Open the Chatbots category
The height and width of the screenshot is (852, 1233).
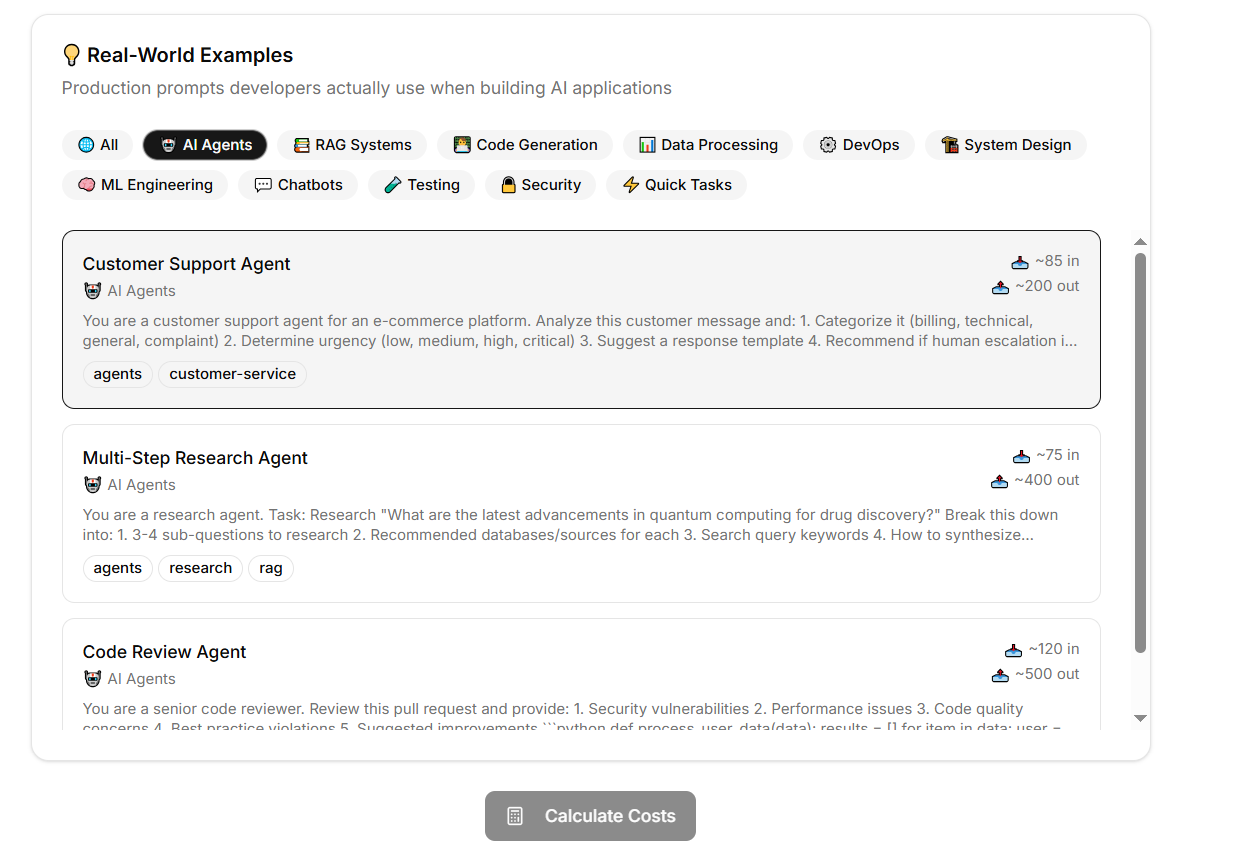click(298, 185)
